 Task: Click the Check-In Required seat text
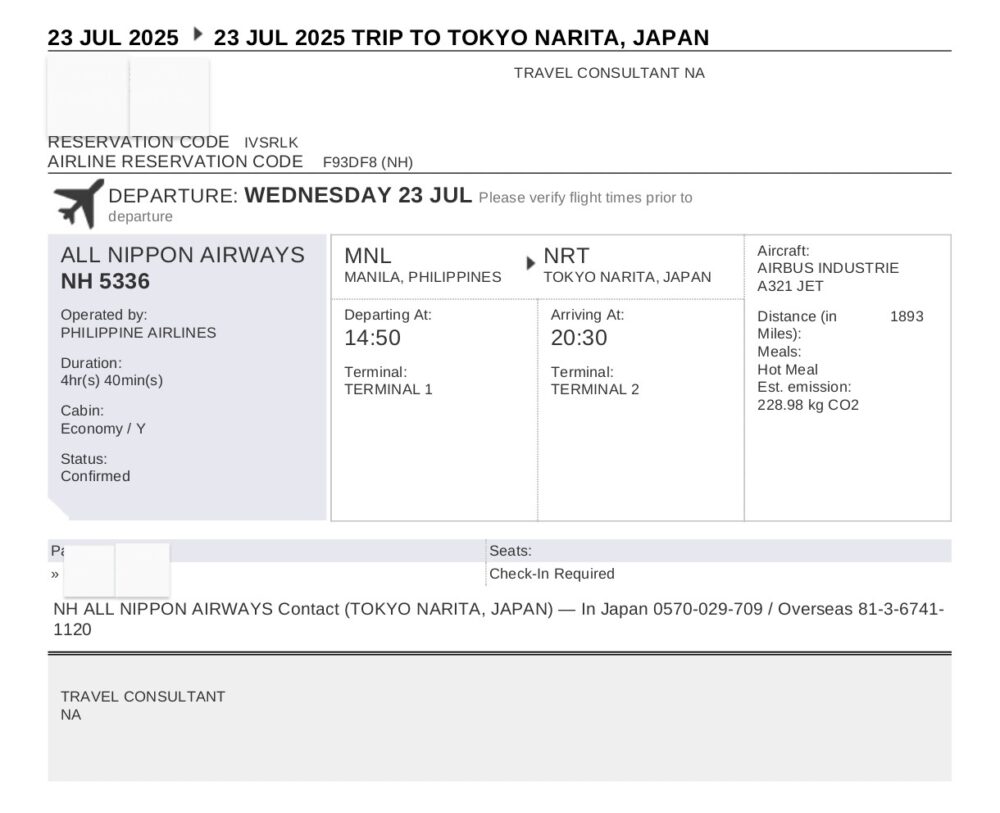coord(552,574)
